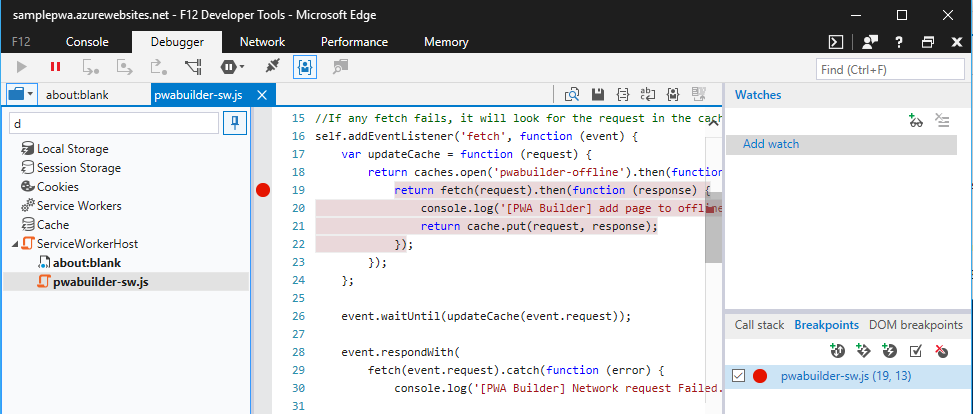Toggle the console panel icon

836,42
